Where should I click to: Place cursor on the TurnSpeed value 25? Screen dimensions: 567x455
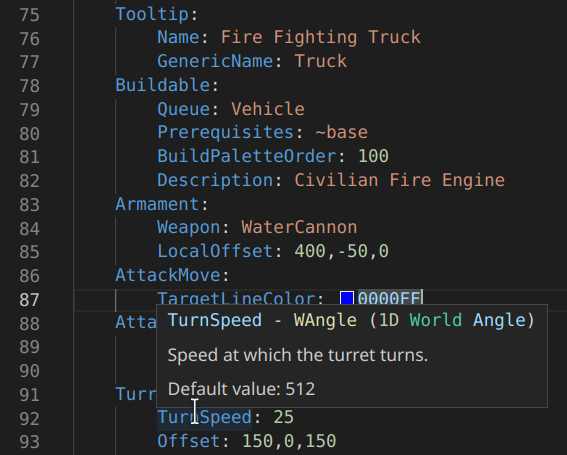coord(284,417)
